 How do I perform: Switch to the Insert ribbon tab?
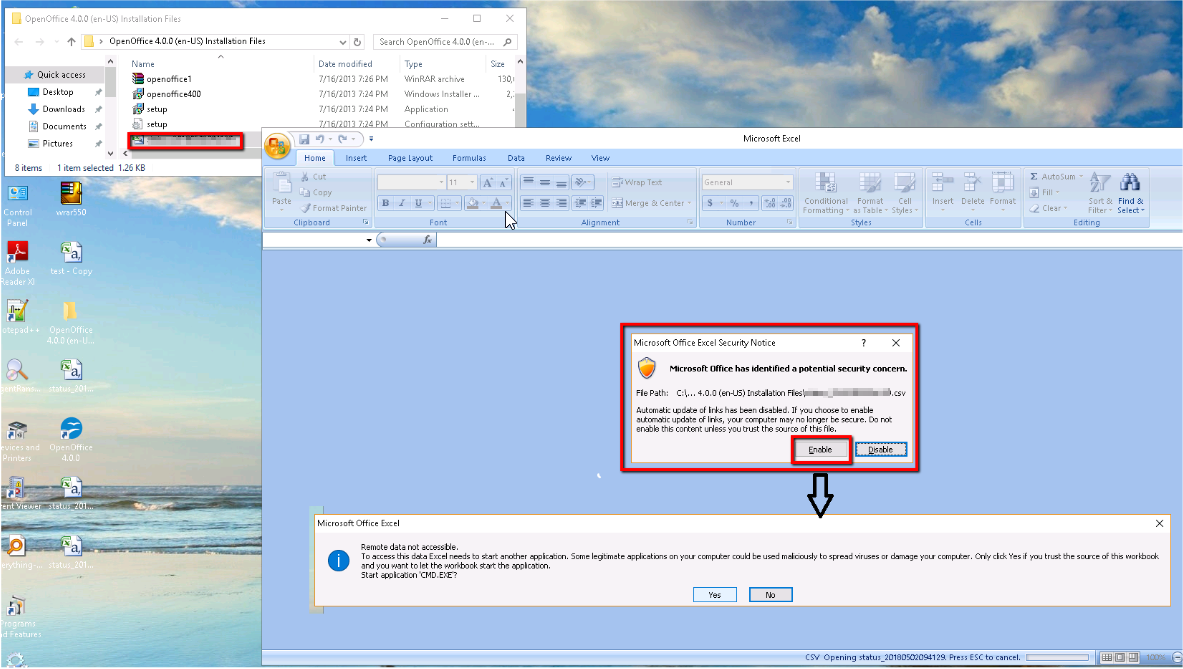click(356, 158)
